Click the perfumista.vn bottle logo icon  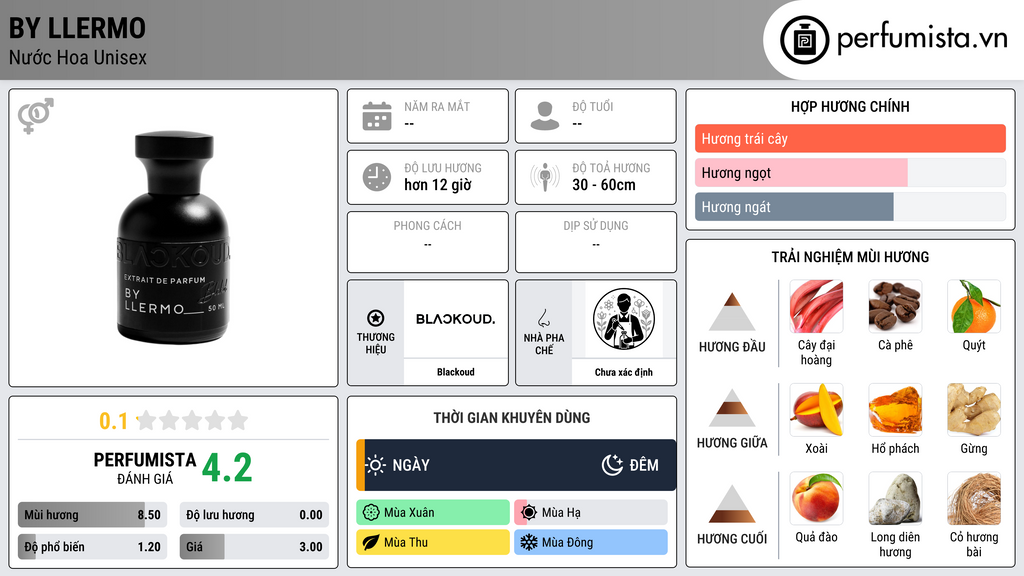[804, 40]
